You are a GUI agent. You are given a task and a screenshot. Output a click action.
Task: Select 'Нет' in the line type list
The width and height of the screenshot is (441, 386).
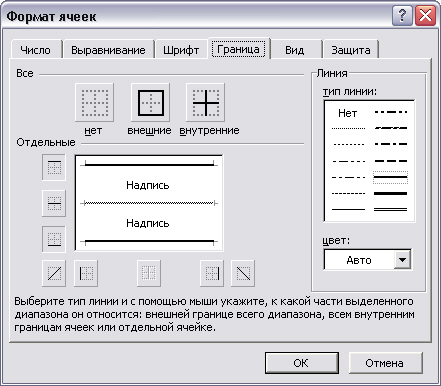[x=347, y=113]
